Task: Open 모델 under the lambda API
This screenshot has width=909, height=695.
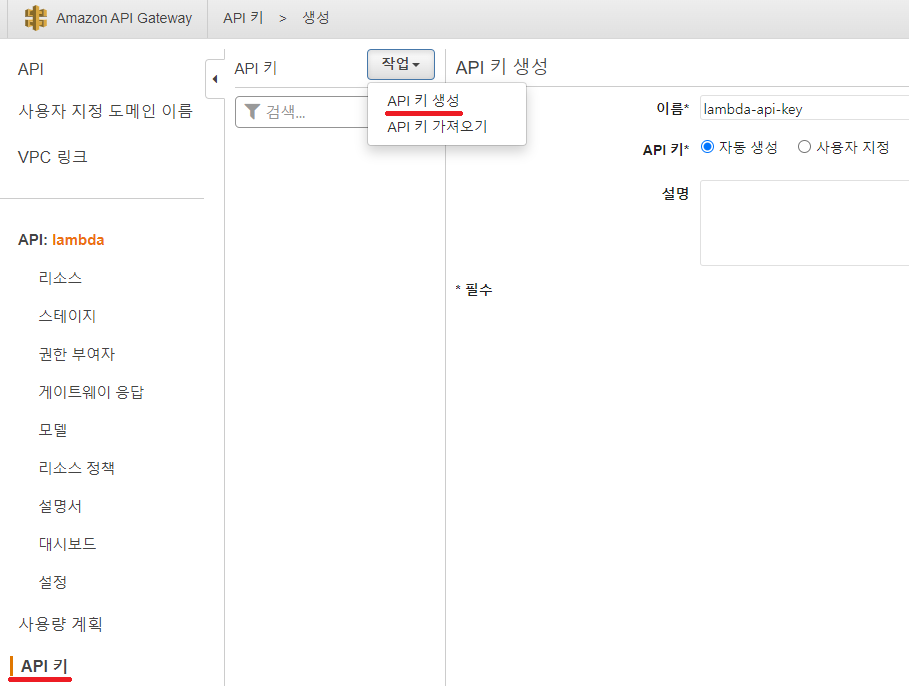Action: (x=53, y=430)
